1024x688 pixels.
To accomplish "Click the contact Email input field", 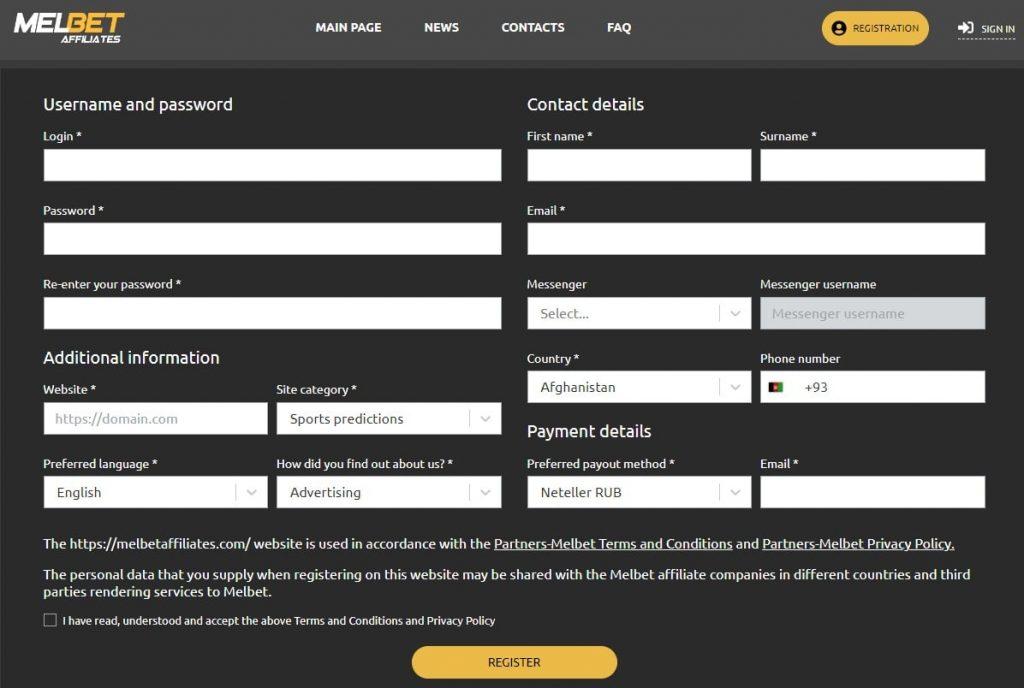I will [755, 239].
